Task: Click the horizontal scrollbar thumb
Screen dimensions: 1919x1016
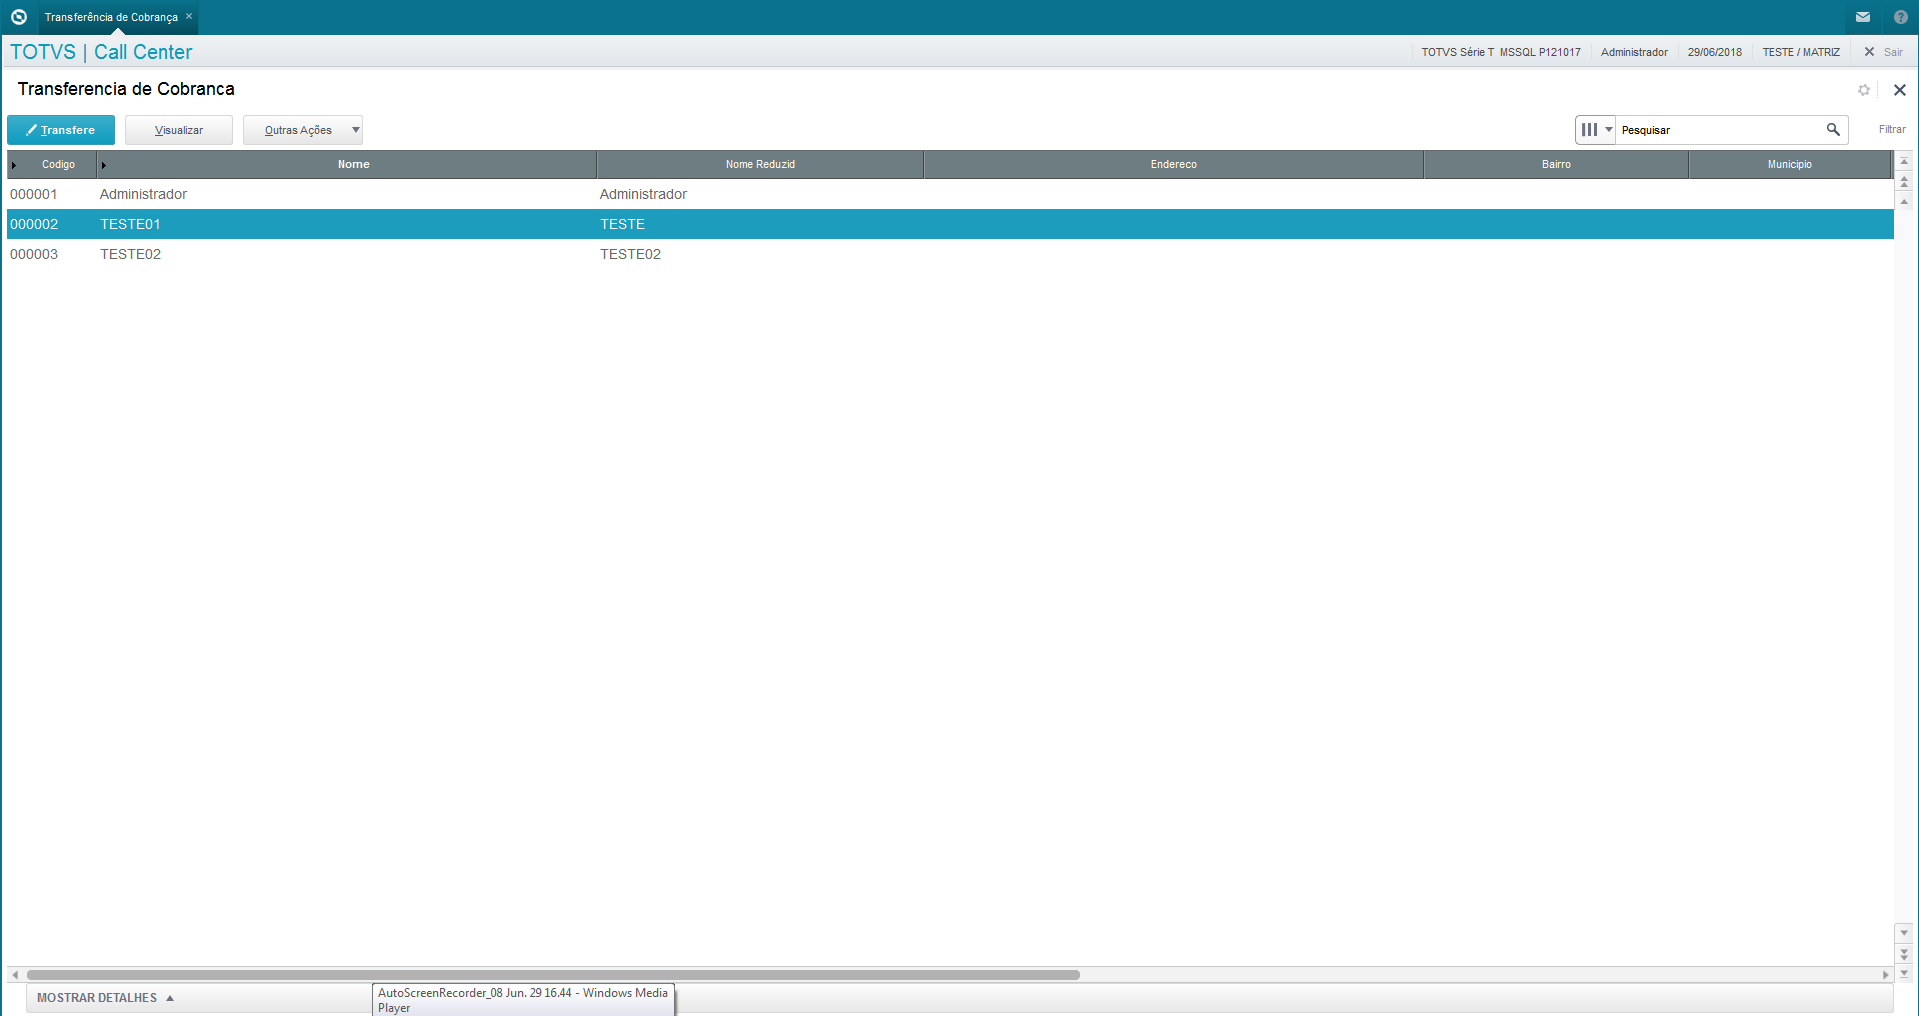Action: tap(553, 975)
